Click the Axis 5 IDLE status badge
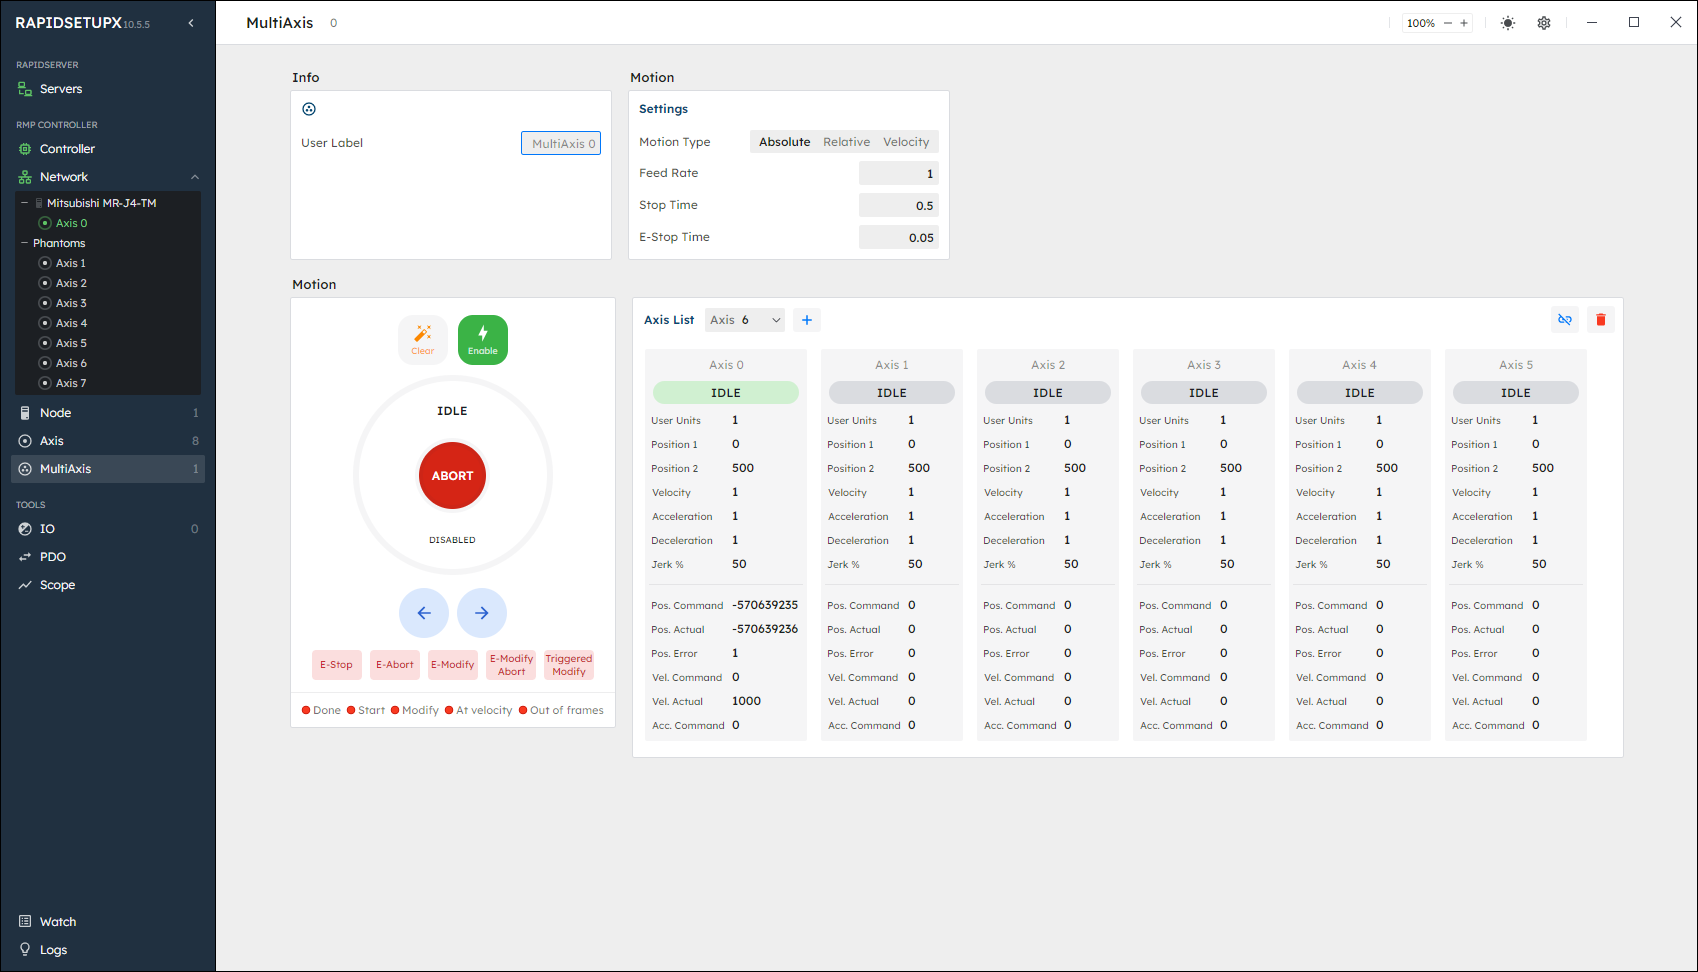Screen dimensions: 1698x972 tap(1516, 393)
